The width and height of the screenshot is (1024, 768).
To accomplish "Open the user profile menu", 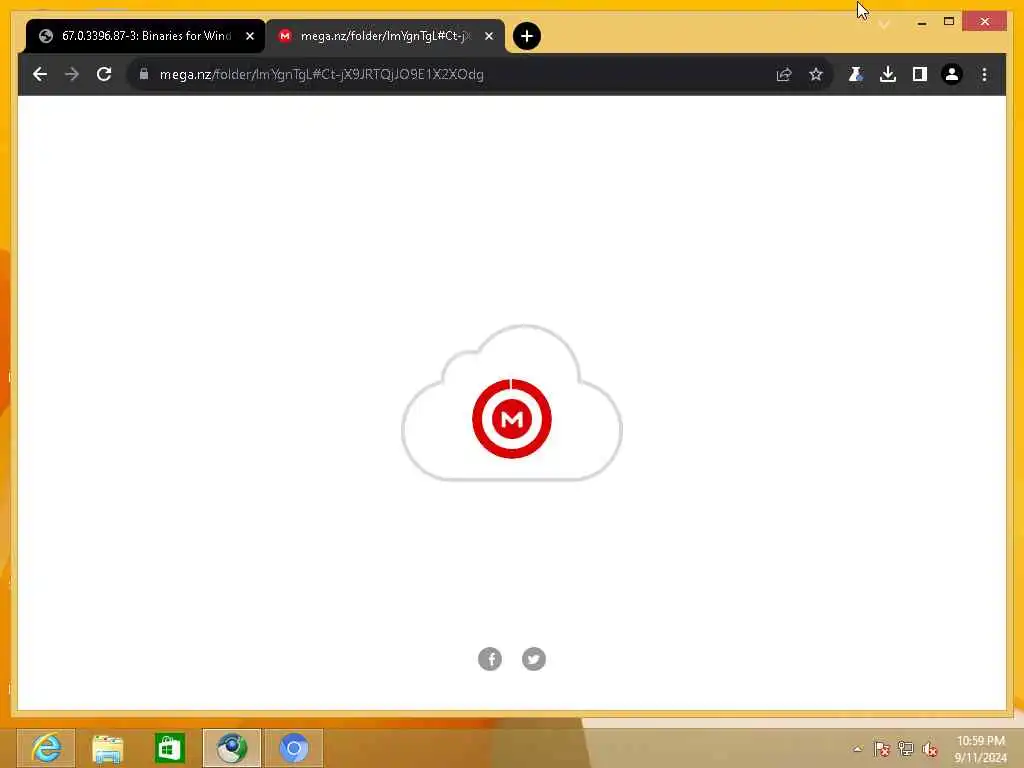I will tap(952, 74).
